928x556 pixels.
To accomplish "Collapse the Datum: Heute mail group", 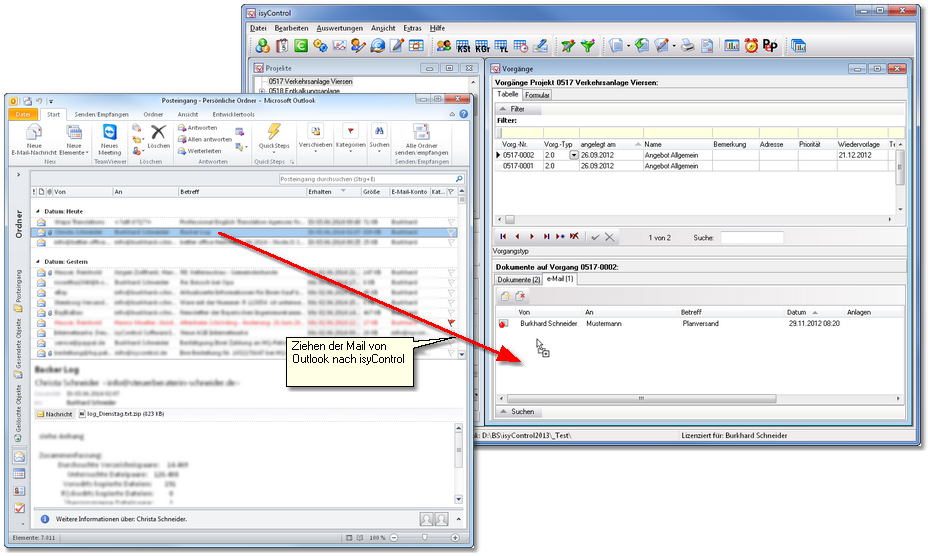I will (x=38, y=212).
